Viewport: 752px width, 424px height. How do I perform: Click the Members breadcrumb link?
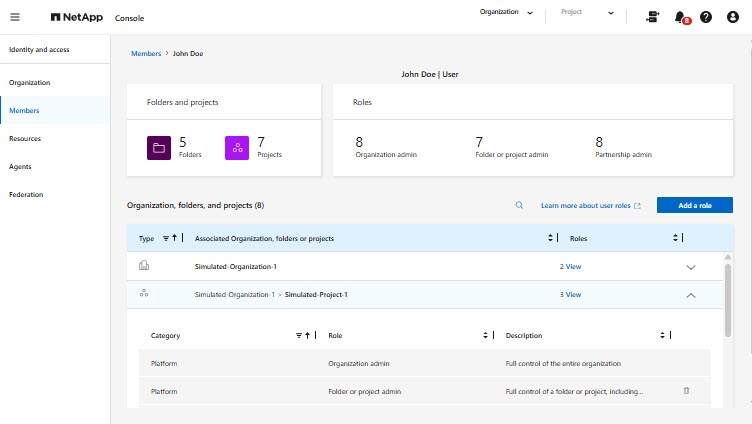click(146, 53)
